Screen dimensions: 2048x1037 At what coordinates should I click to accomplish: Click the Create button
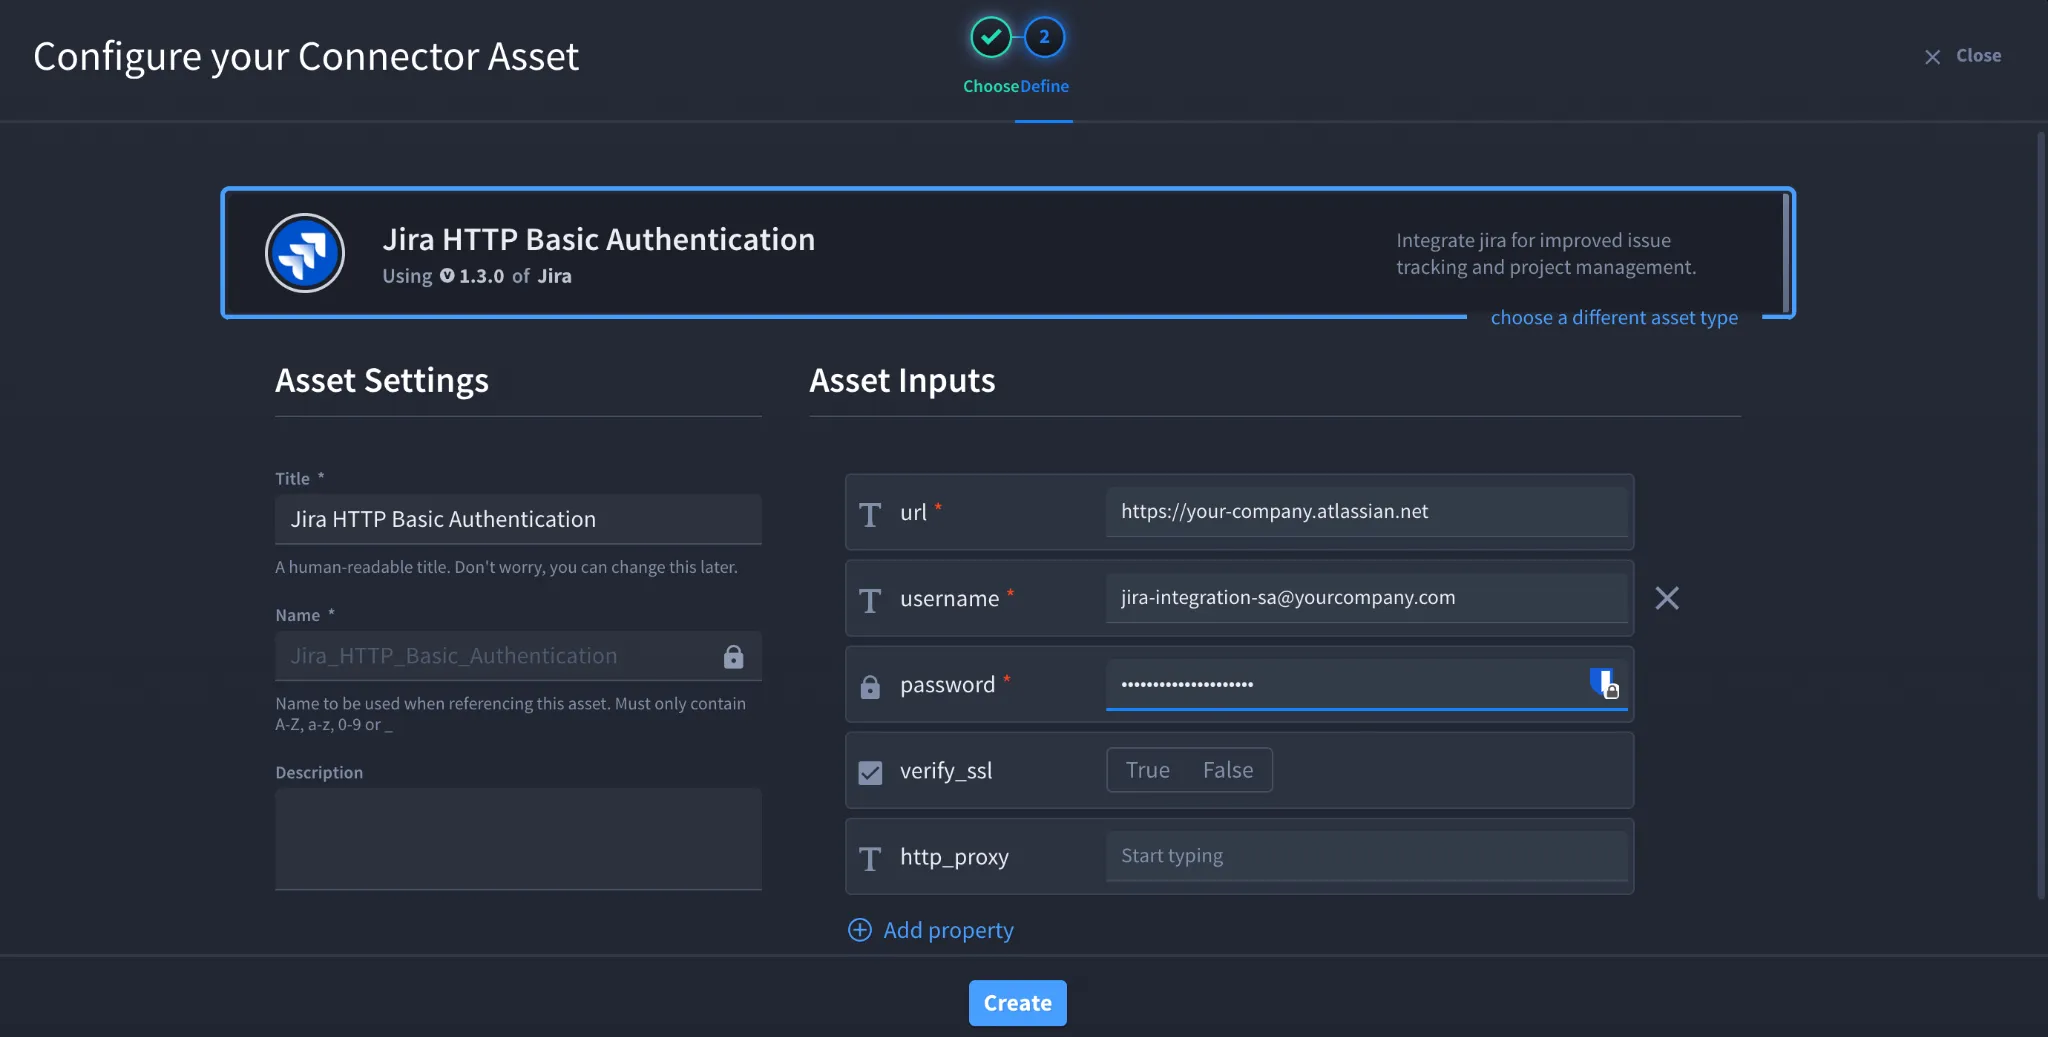pyautogui.click(x=1018, y=1003)
